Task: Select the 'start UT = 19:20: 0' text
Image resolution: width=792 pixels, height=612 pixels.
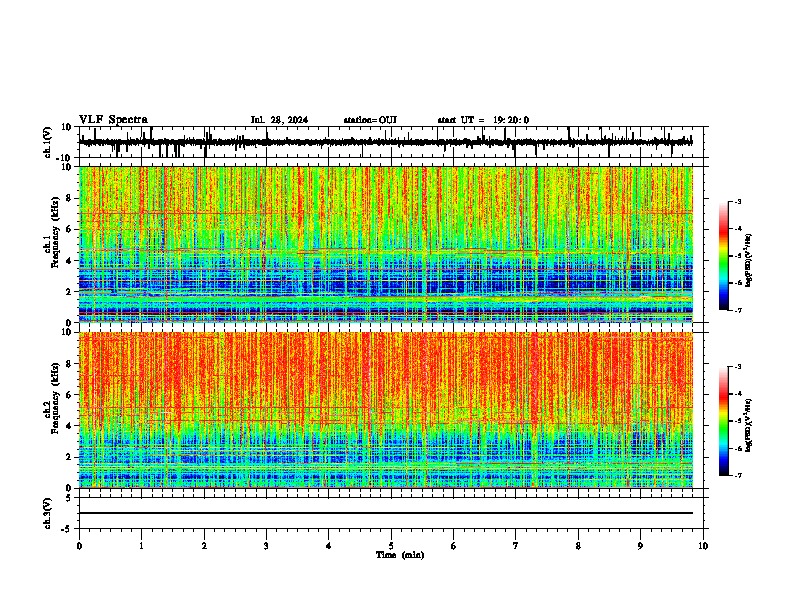Action: point(483,120)
